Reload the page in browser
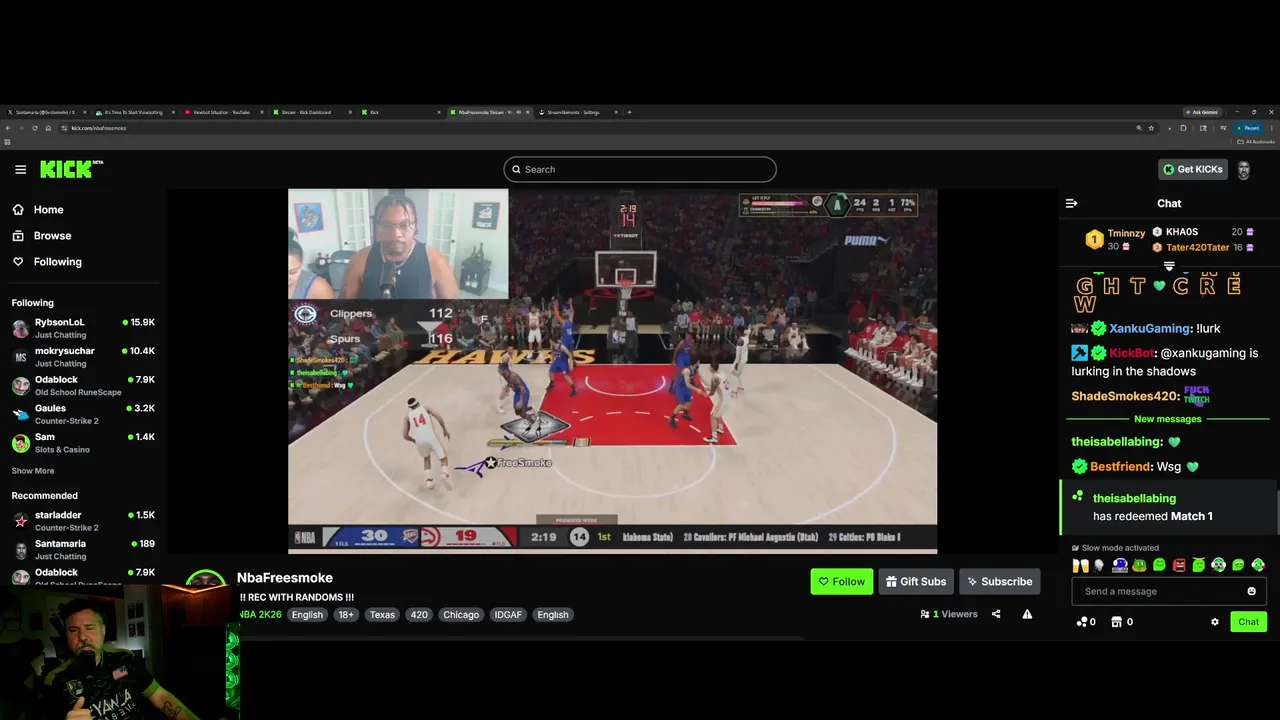 tap(35, 128)
